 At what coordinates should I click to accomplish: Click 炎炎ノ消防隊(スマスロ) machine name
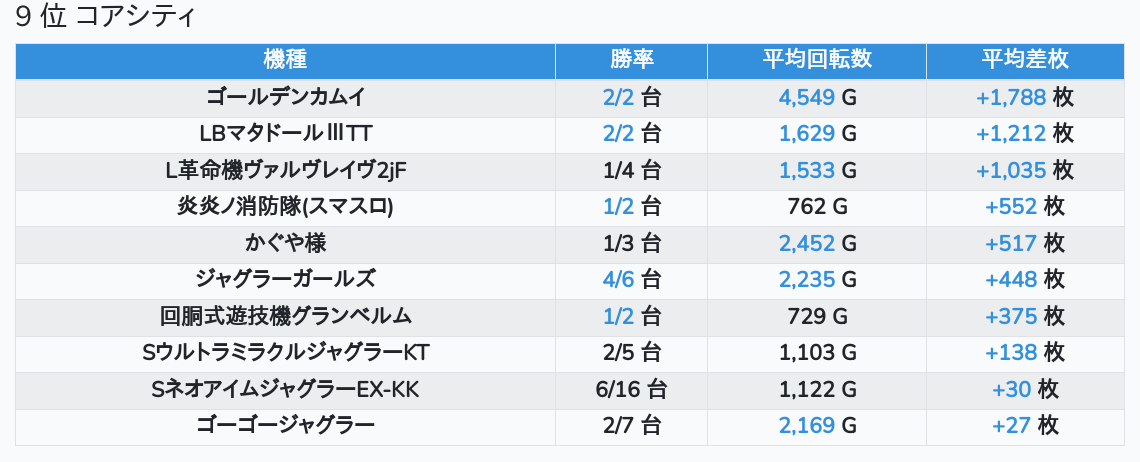tap(285, 207)
